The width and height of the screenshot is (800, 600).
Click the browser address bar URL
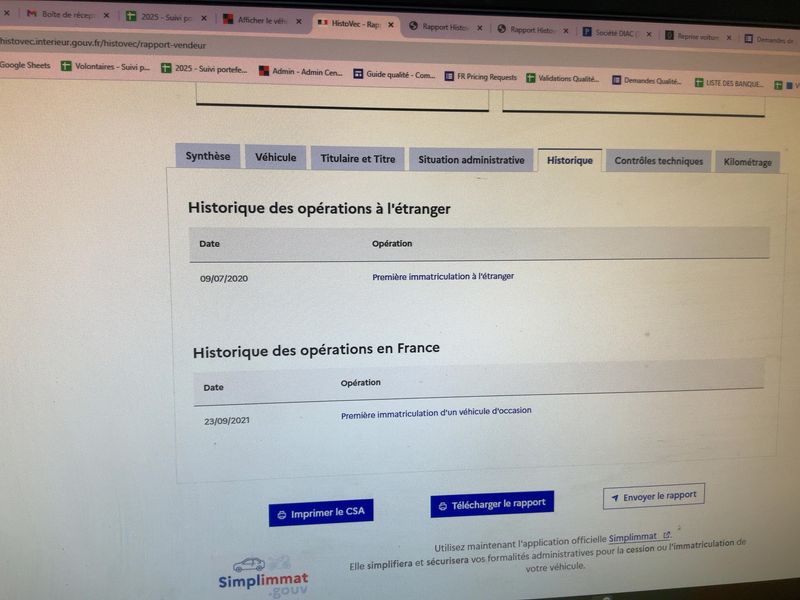(103, 44)
